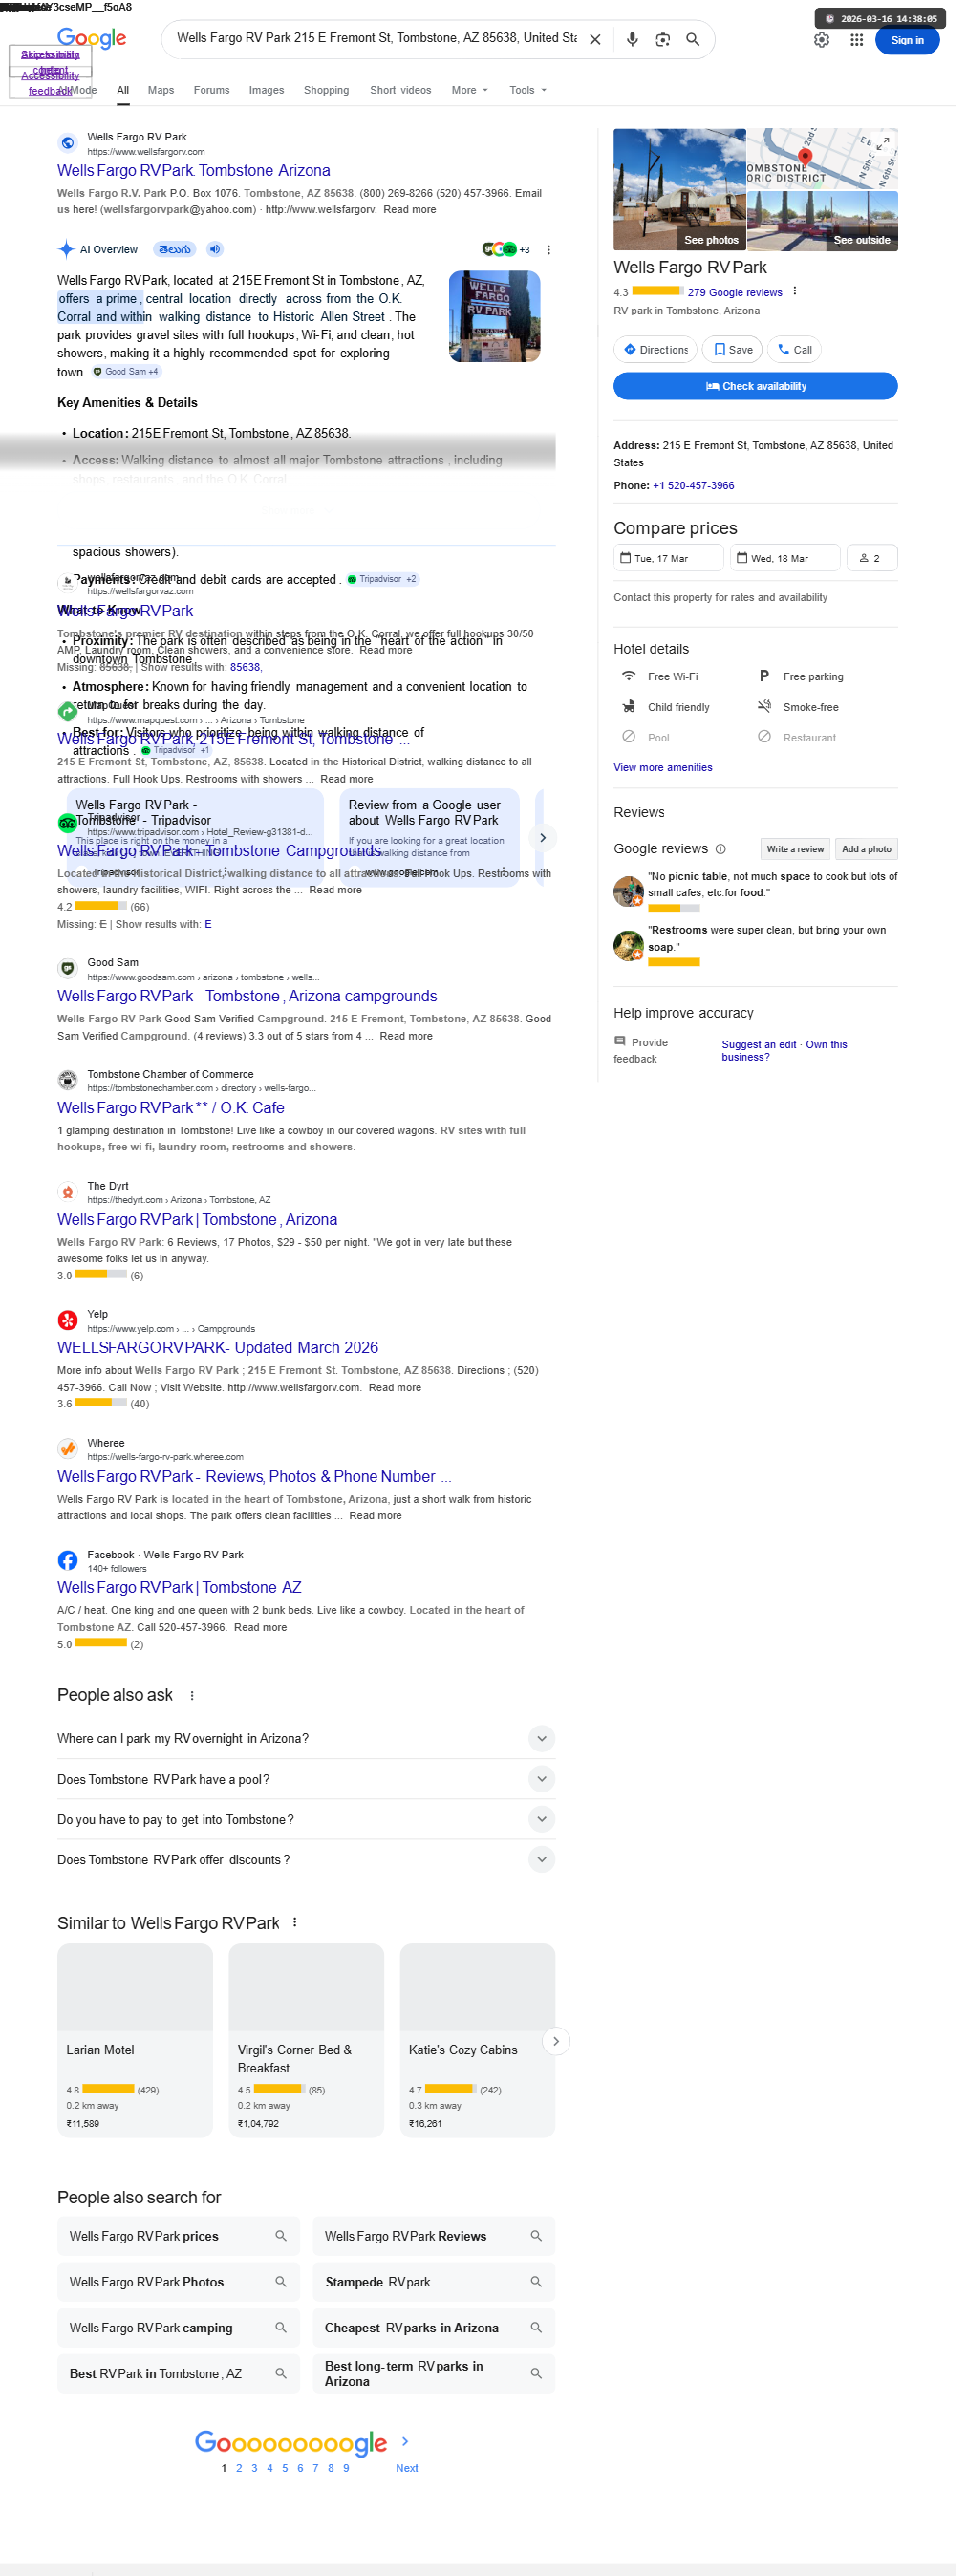
Task: Open the Tools dropdown under the search bar
Action: point(534,91)
